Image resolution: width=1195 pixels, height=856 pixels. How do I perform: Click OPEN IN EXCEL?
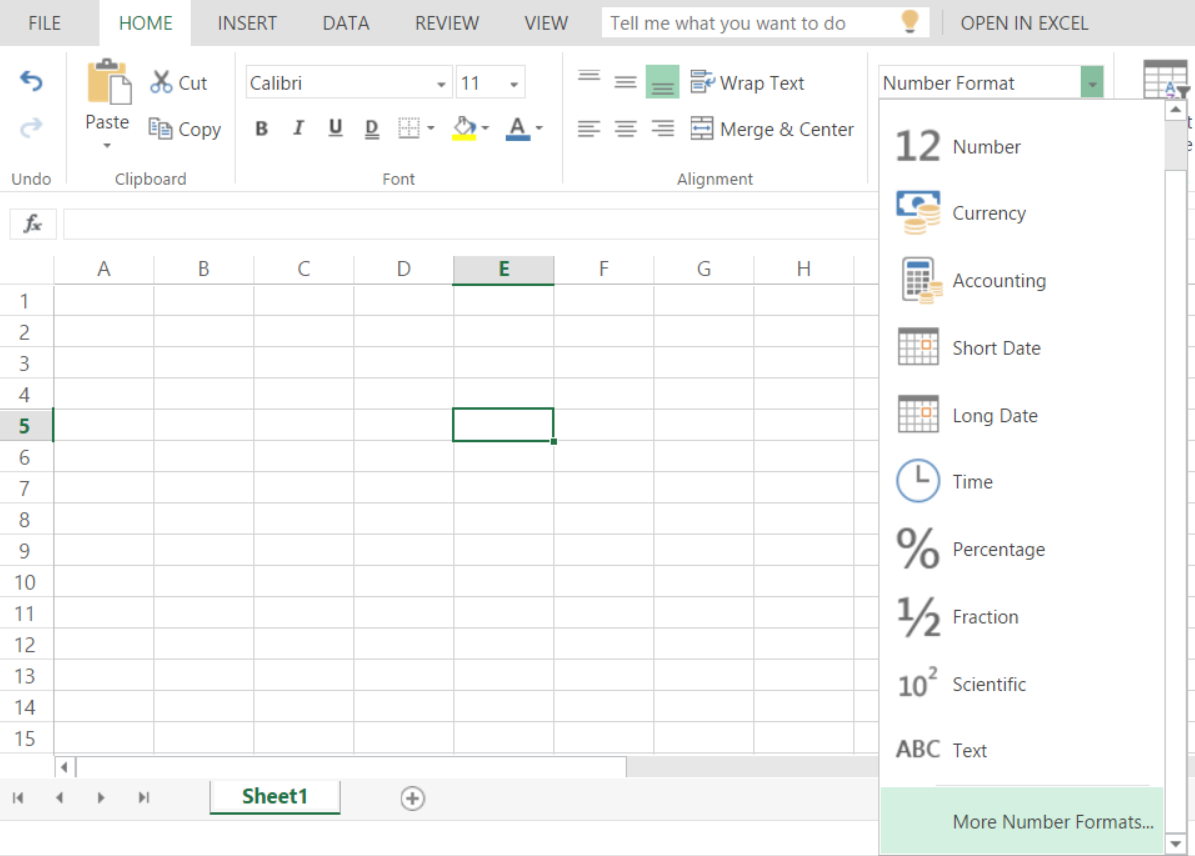(x=1024, y=22)
